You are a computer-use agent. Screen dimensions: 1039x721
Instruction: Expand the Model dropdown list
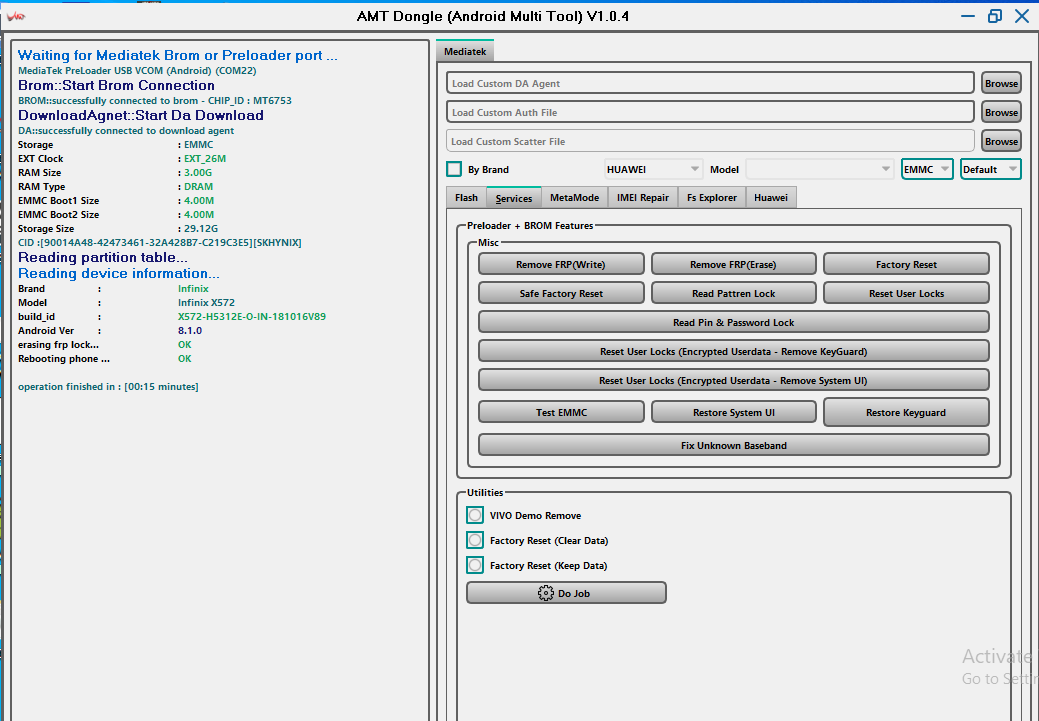819,169
